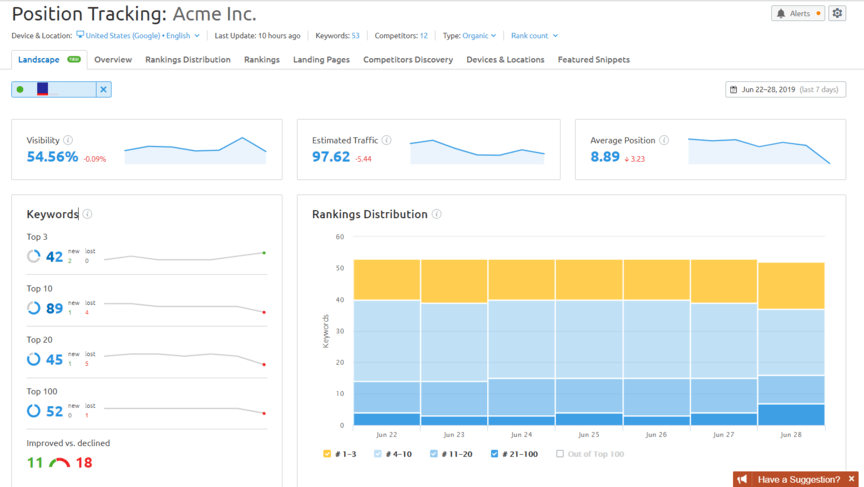Click the Estimated Traffic value 97.62

tap(331, 156)
